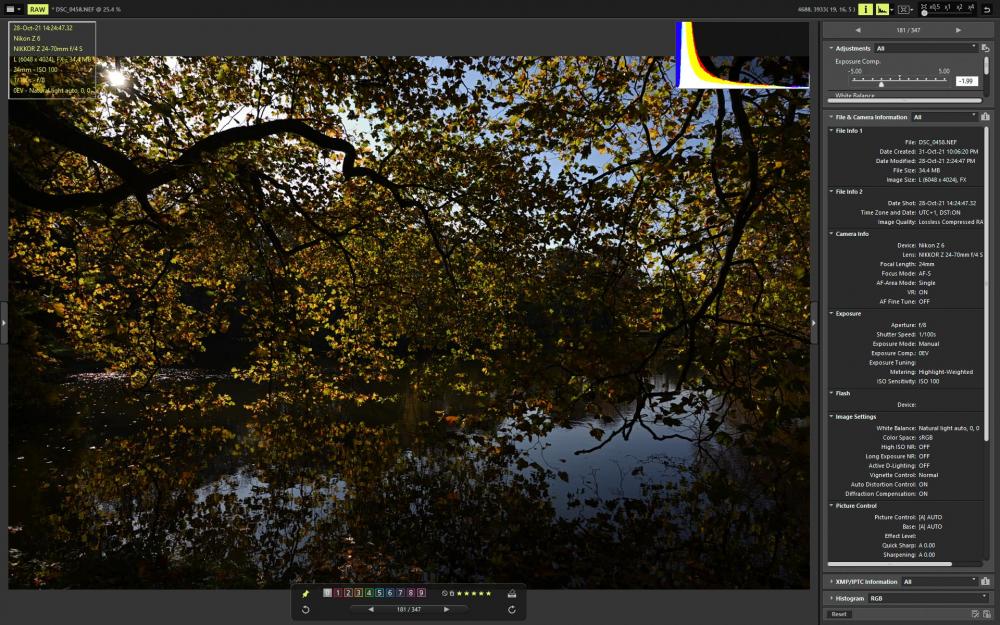Clear the star rating with no-rating icon
1000x625 pixels.
pyautogui.click(x=445, y=594)
